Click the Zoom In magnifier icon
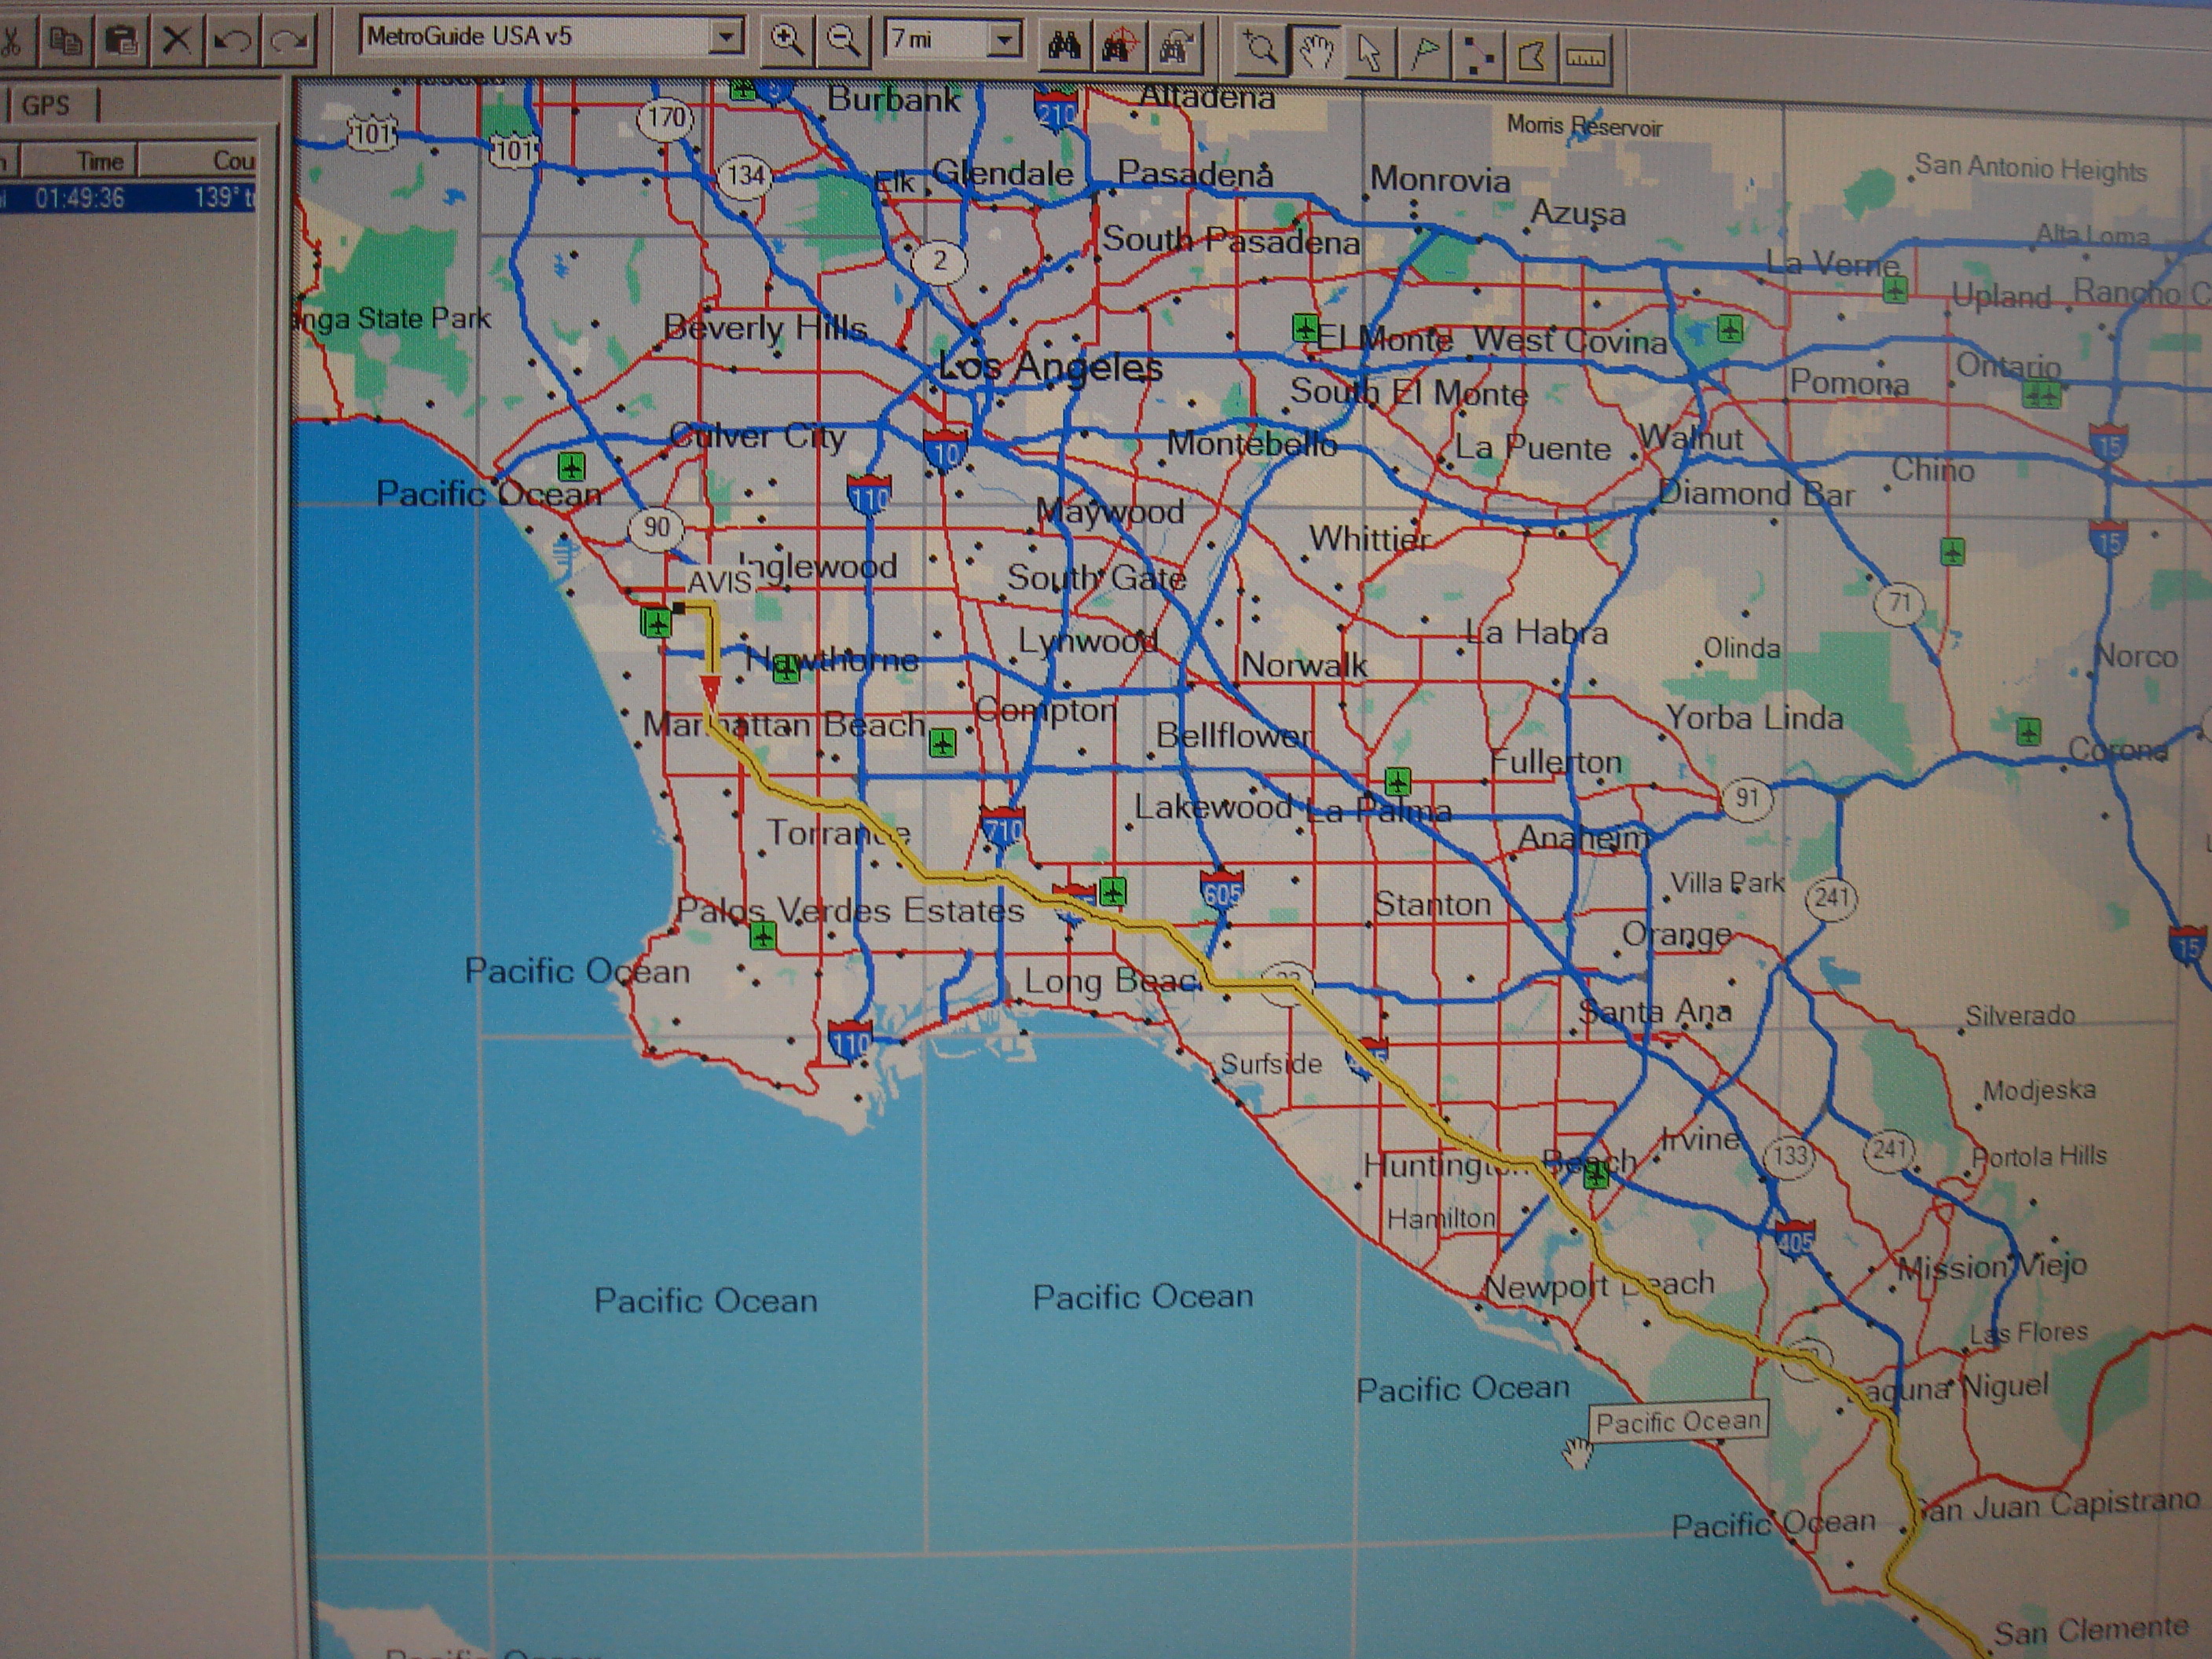This screenshot has height=1659, width=2212. tap(787, 41)
